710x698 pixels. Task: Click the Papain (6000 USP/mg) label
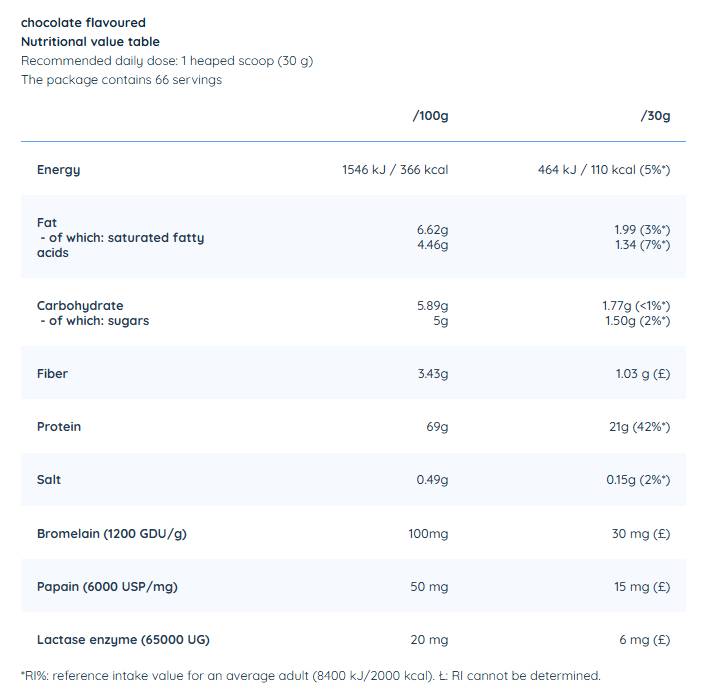coord(107,587)
